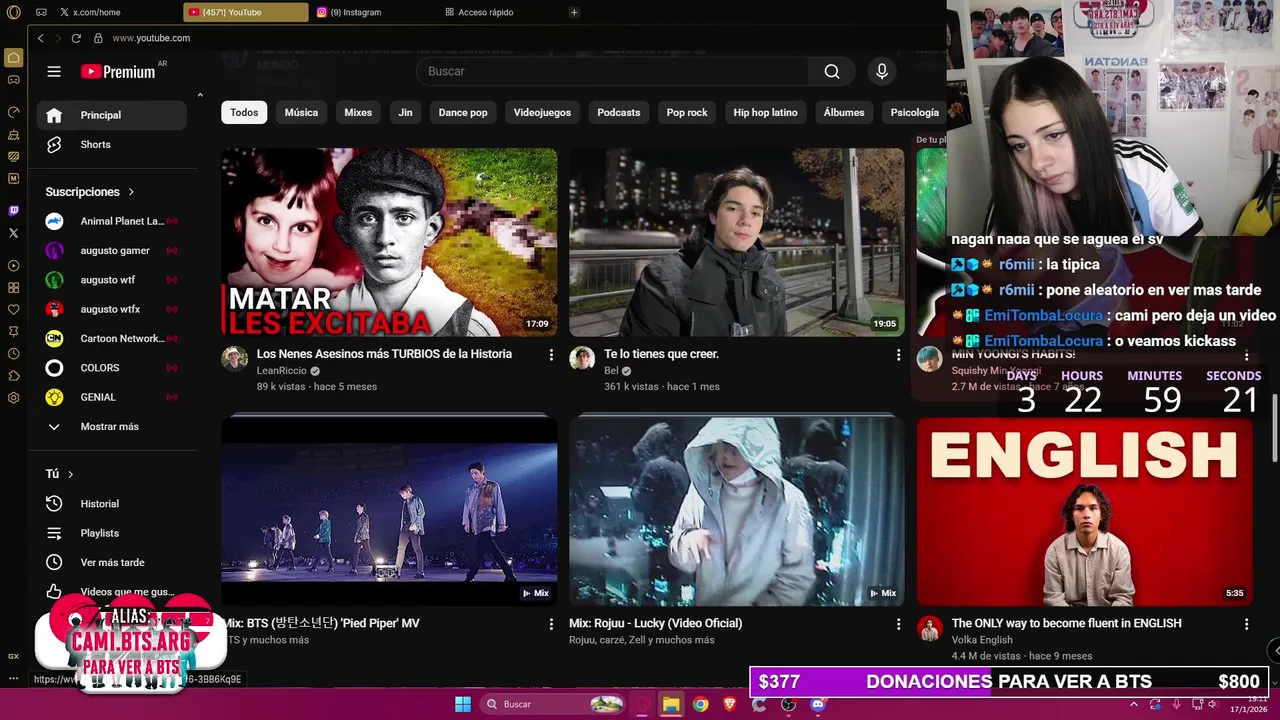Viewport: 1280px width, 720px height.
Task: Open options for ENGLISH fluency video
Action: coord(1246,624)
